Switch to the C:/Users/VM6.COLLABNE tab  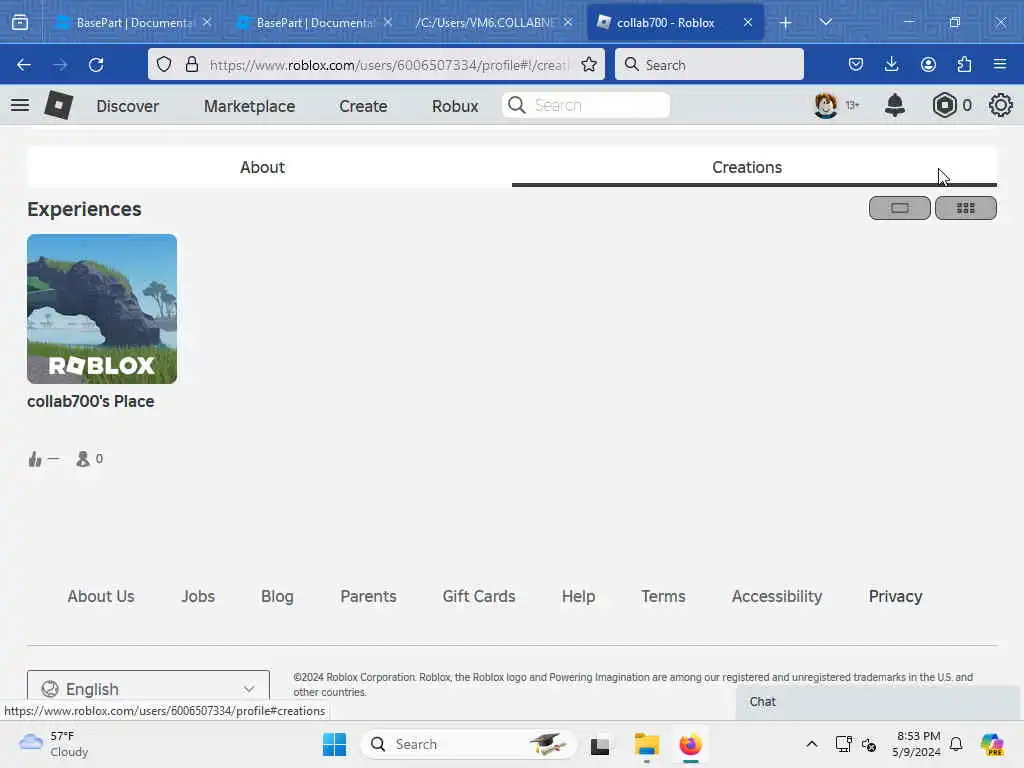[487, 22]
